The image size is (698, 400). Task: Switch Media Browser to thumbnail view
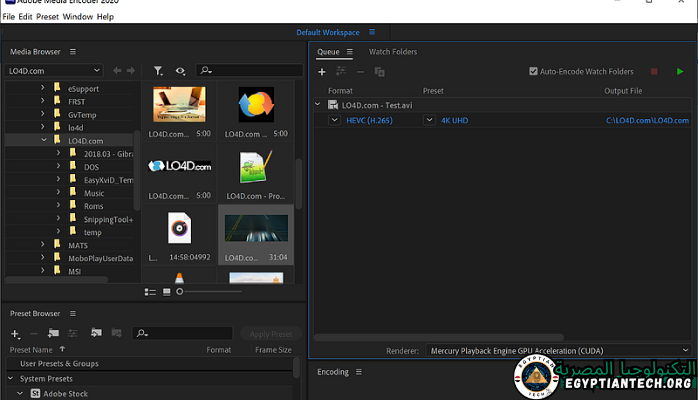[x=166, y=291]
